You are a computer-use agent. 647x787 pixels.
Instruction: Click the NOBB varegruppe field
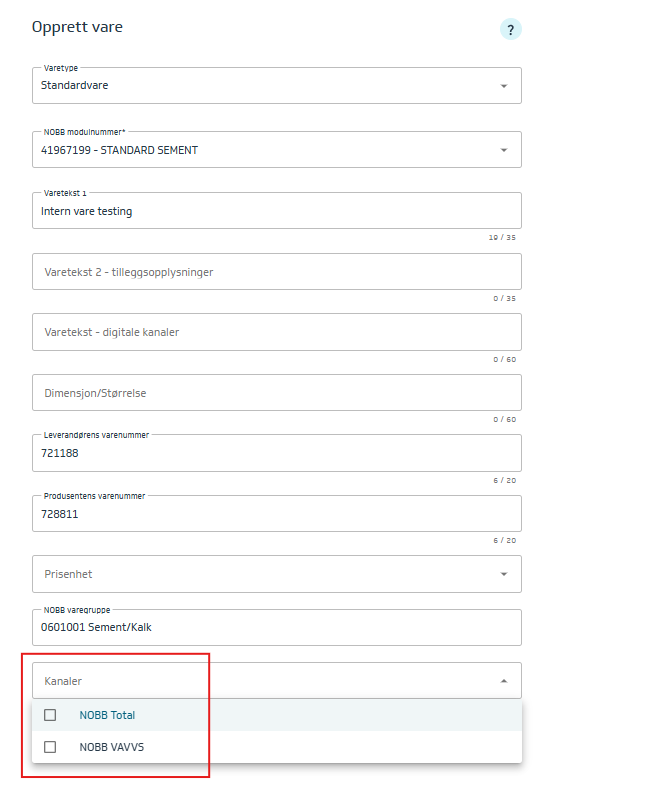point(276,628)
